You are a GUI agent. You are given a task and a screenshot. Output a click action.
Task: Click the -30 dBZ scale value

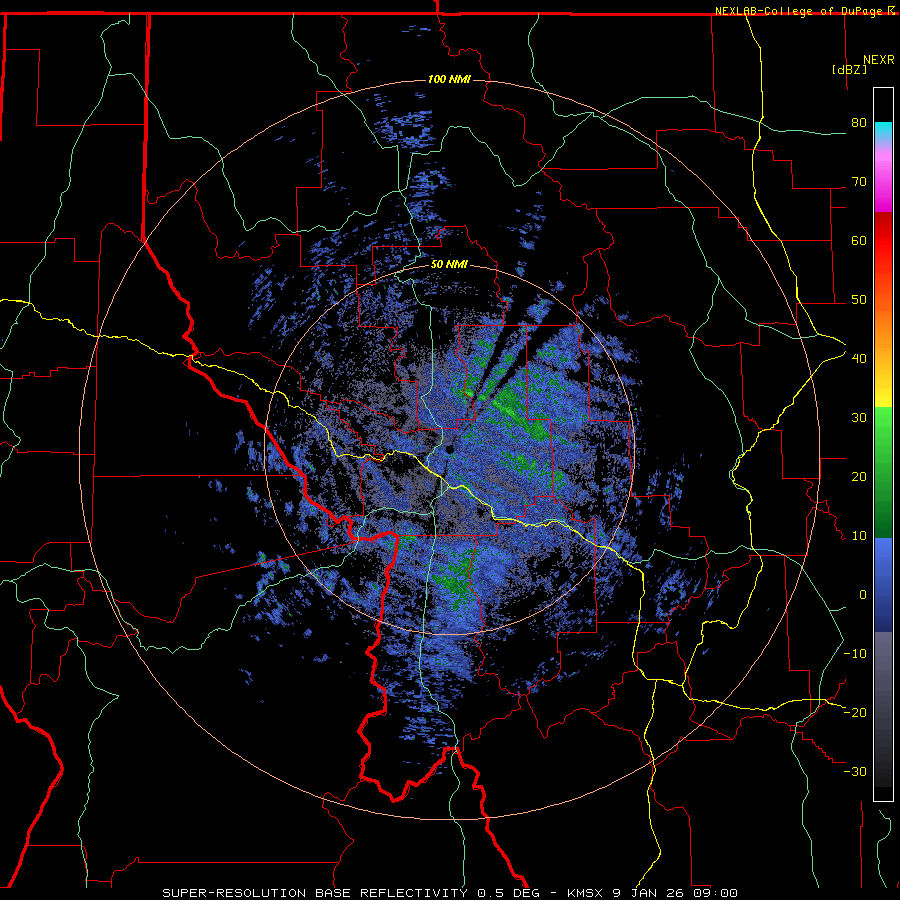pos(855,772)
